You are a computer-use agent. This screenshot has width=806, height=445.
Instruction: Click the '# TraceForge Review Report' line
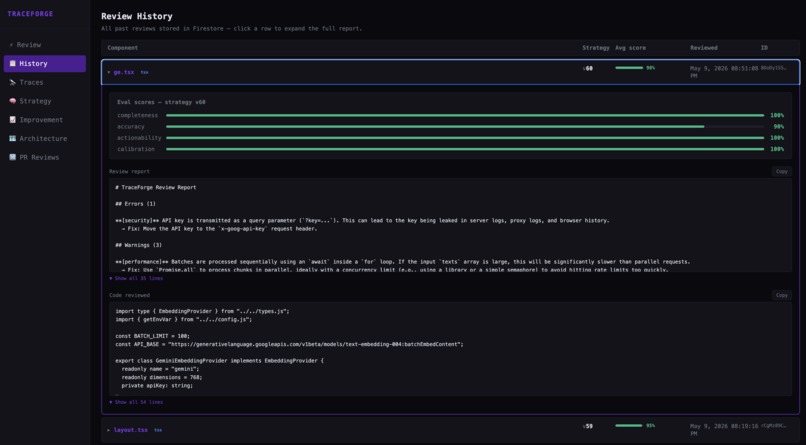[x=156, y=188]
